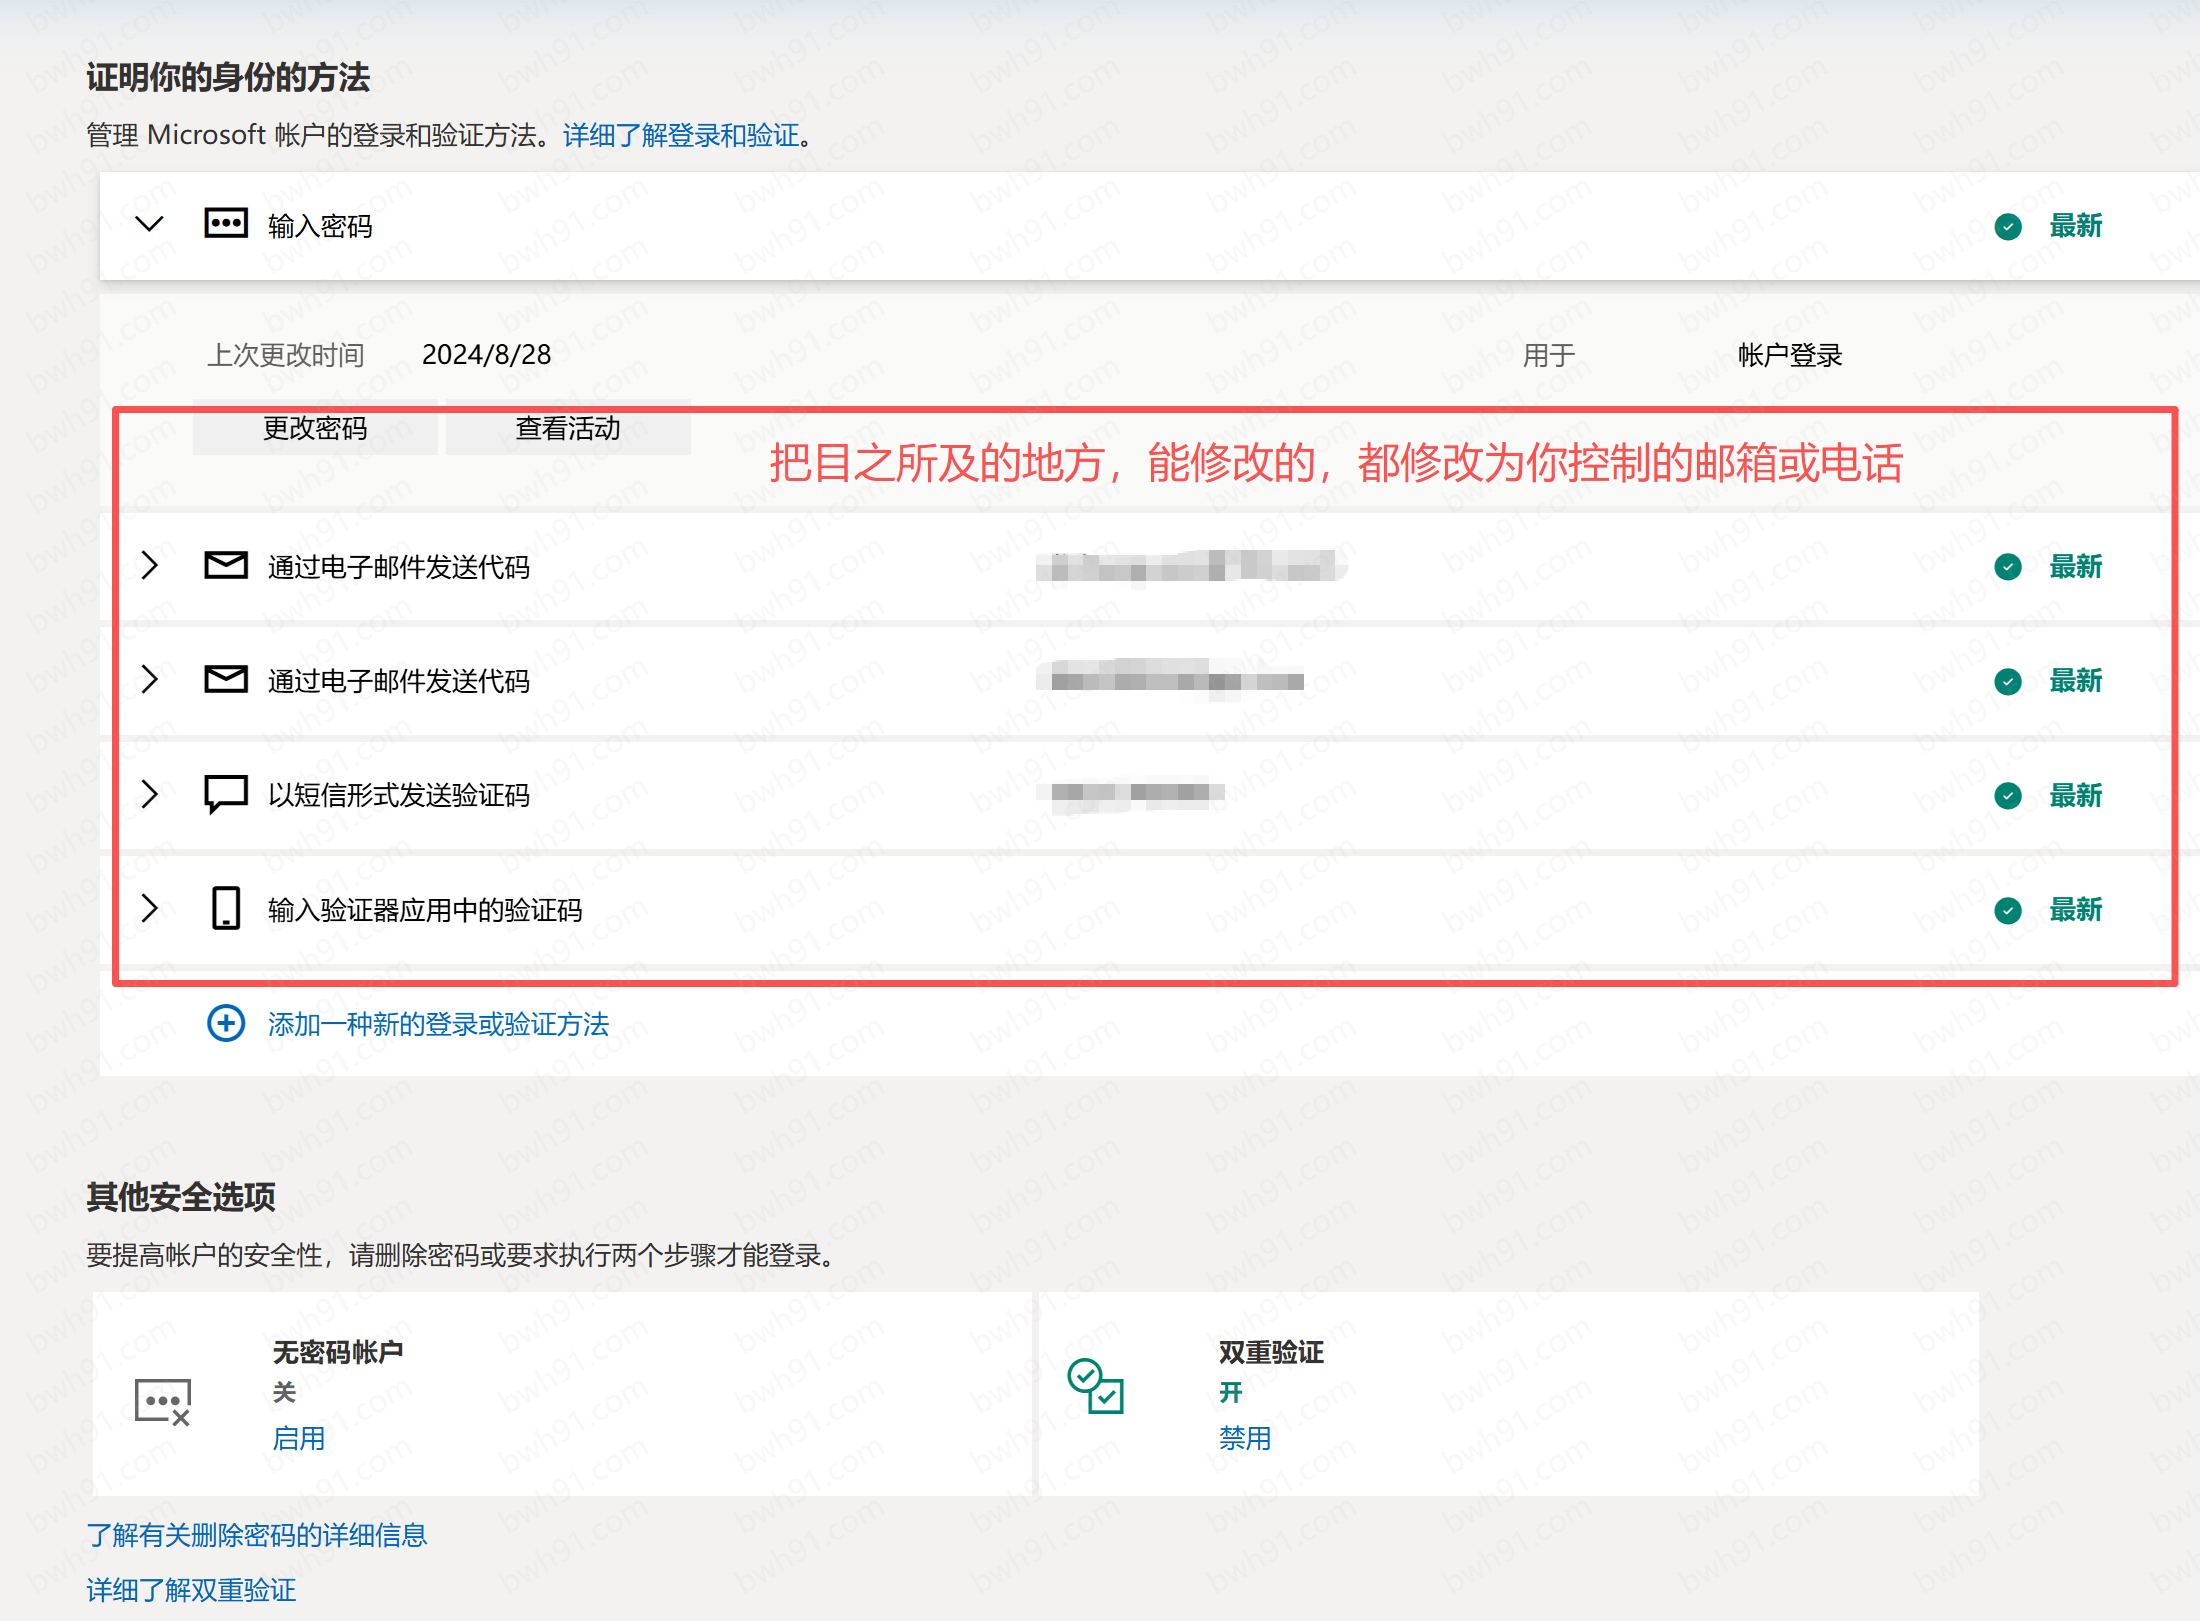
Task: Click the envelope icon of the second email code row
Action: 226,680
